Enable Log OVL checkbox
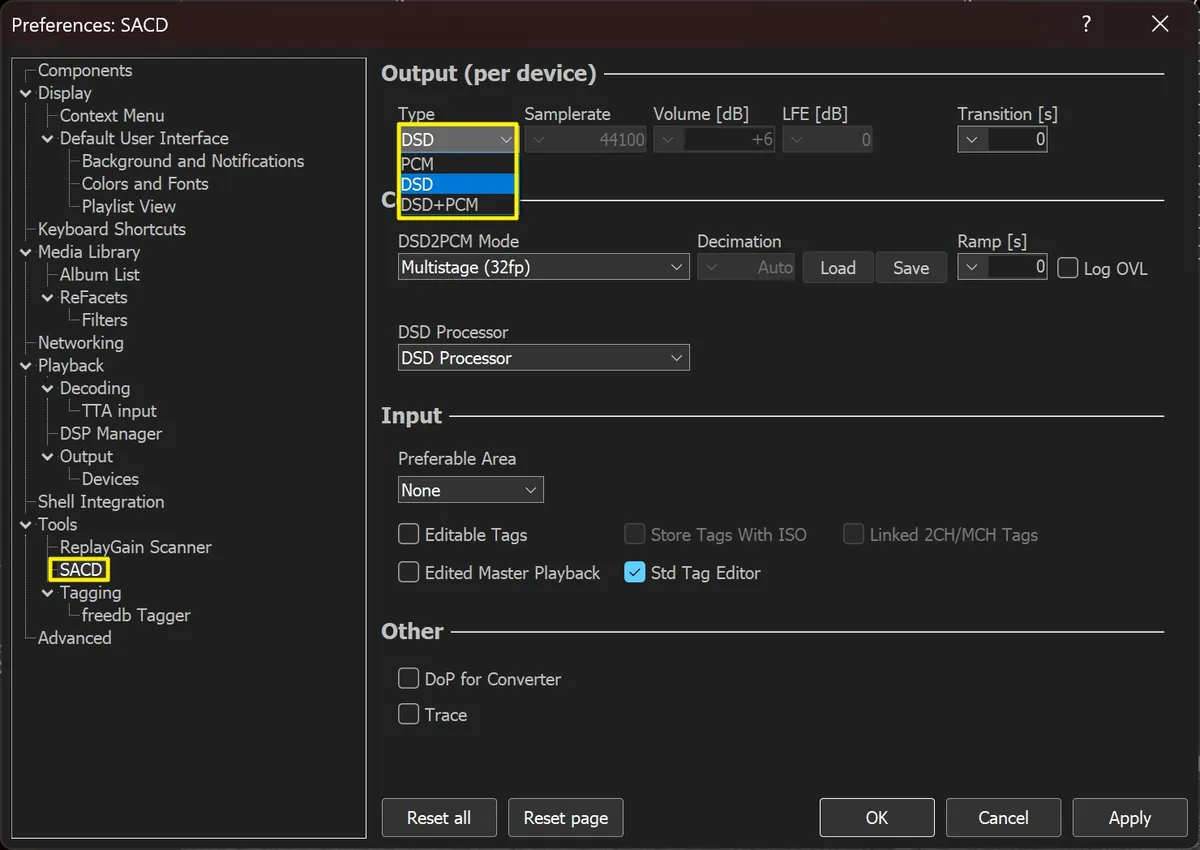Image resolution: width=1200 pixels, height=850 pixels. coord(1068,268)
